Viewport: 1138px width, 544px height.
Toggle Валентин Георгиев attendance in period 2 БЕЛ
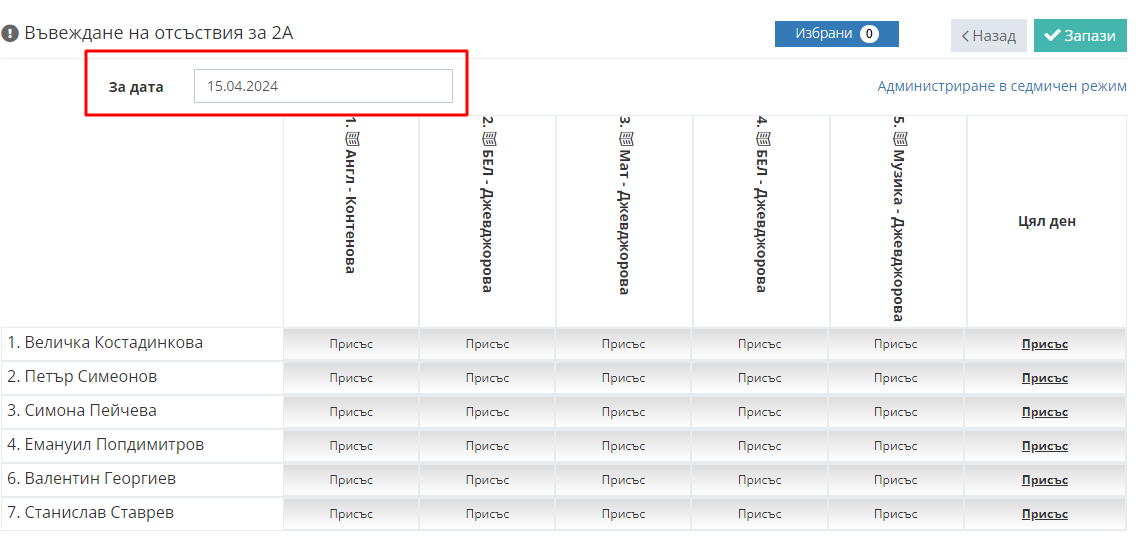coord(487,480)
